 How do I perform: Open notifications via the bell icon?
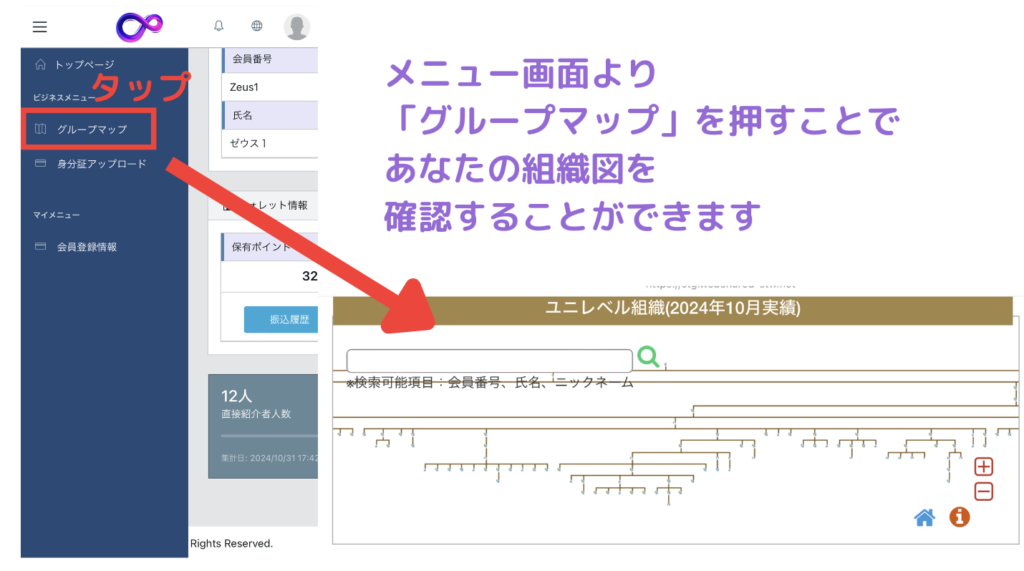[219, 27]
